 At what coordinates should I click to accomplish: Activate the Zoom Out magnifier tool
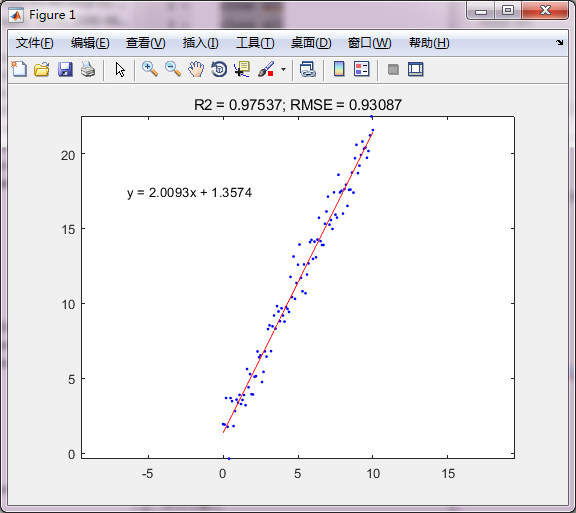[173, 69]
